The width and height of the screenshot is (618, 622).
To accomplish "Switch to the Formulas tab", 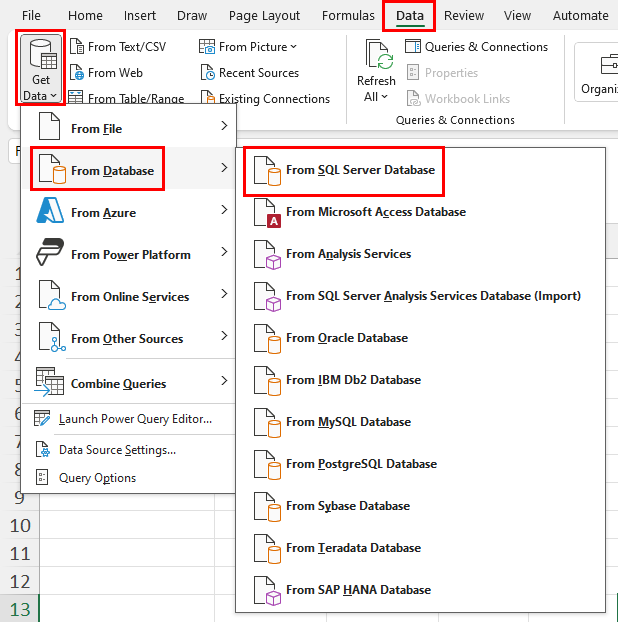I will (348, 15).
